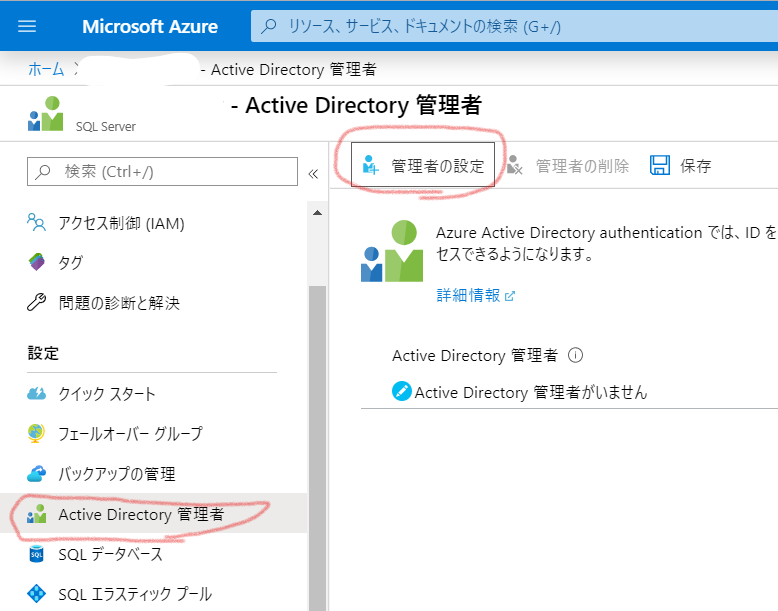Select 'Active Directory 管理者がいません' text

point(531,393)
